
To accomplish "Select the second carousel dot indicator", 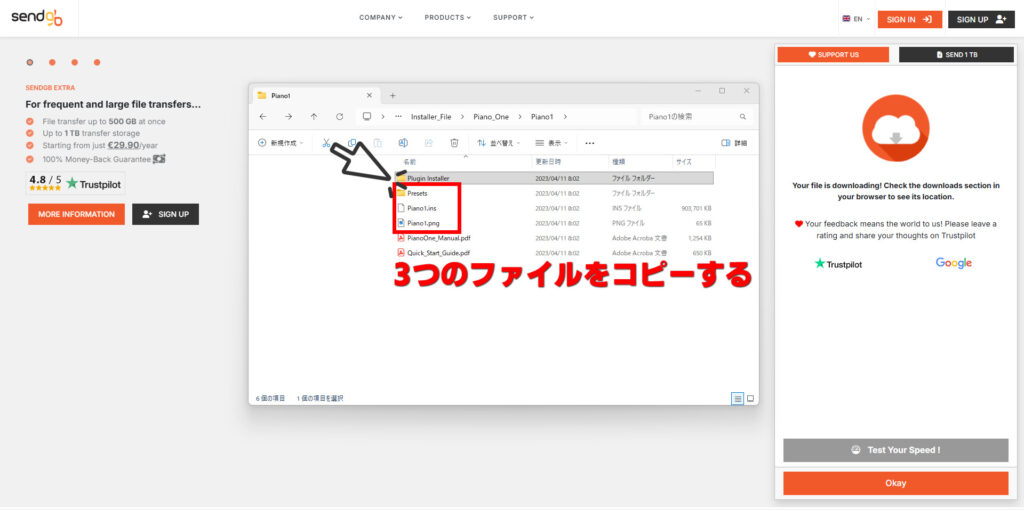I will (52, 62).
